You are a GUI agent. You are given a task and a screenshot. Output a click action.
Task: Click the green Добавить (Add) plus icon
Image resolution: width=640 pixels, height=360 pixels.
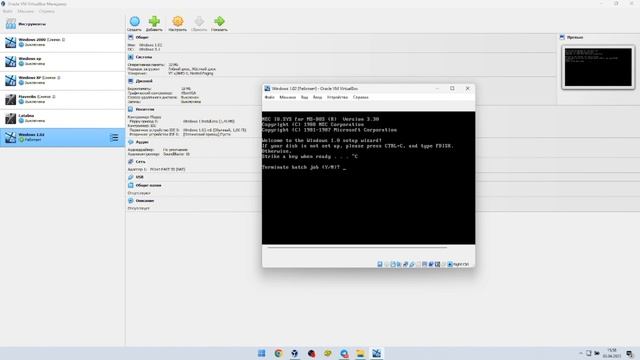coord(154,21)
